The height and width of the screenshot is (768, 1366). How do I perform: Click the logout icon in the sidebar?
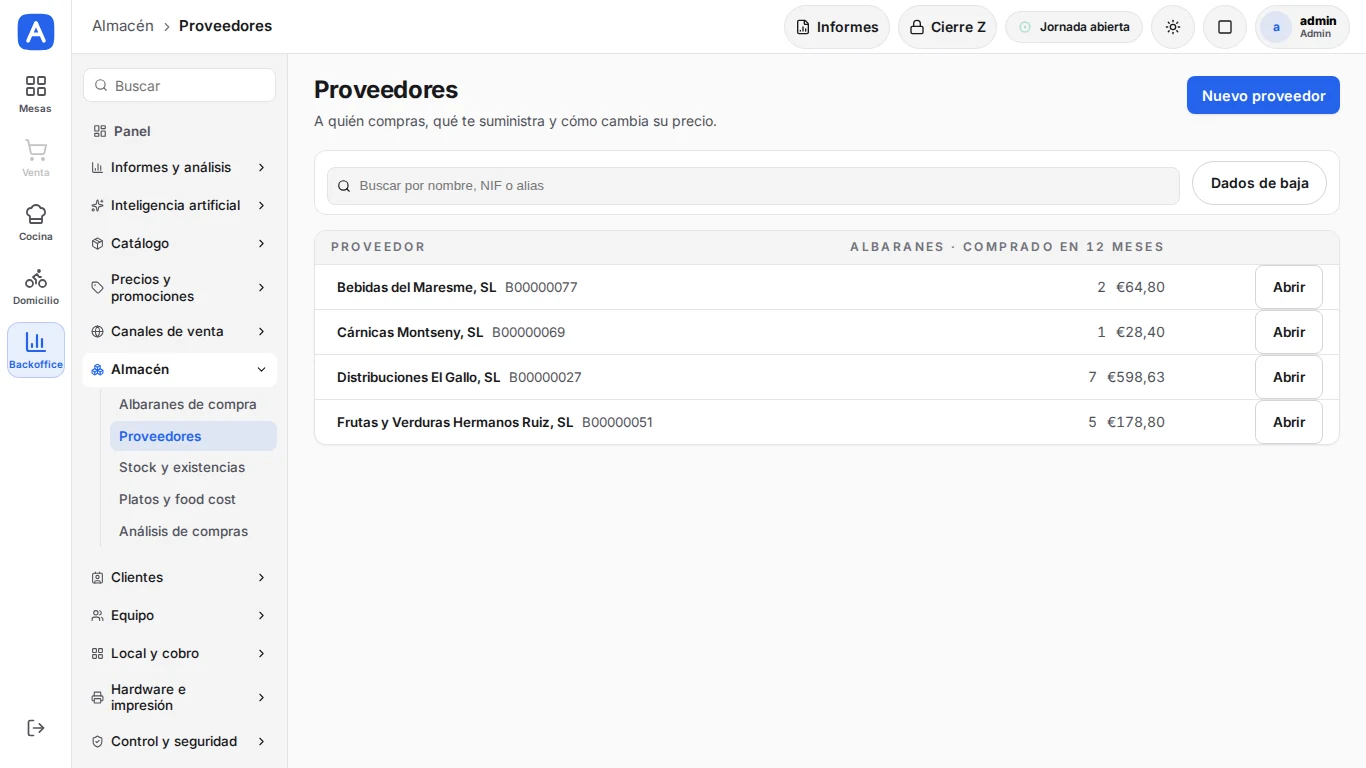click(36, 728)
